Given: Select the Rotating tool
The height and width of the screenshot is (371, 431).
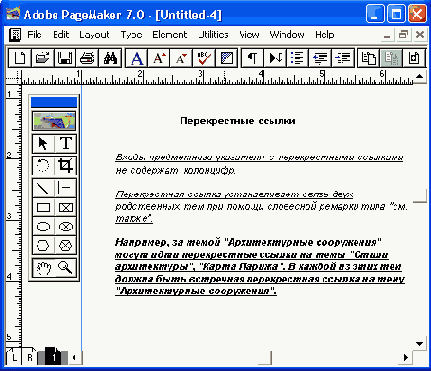Looking at the screenshot, I should [43, 165].
